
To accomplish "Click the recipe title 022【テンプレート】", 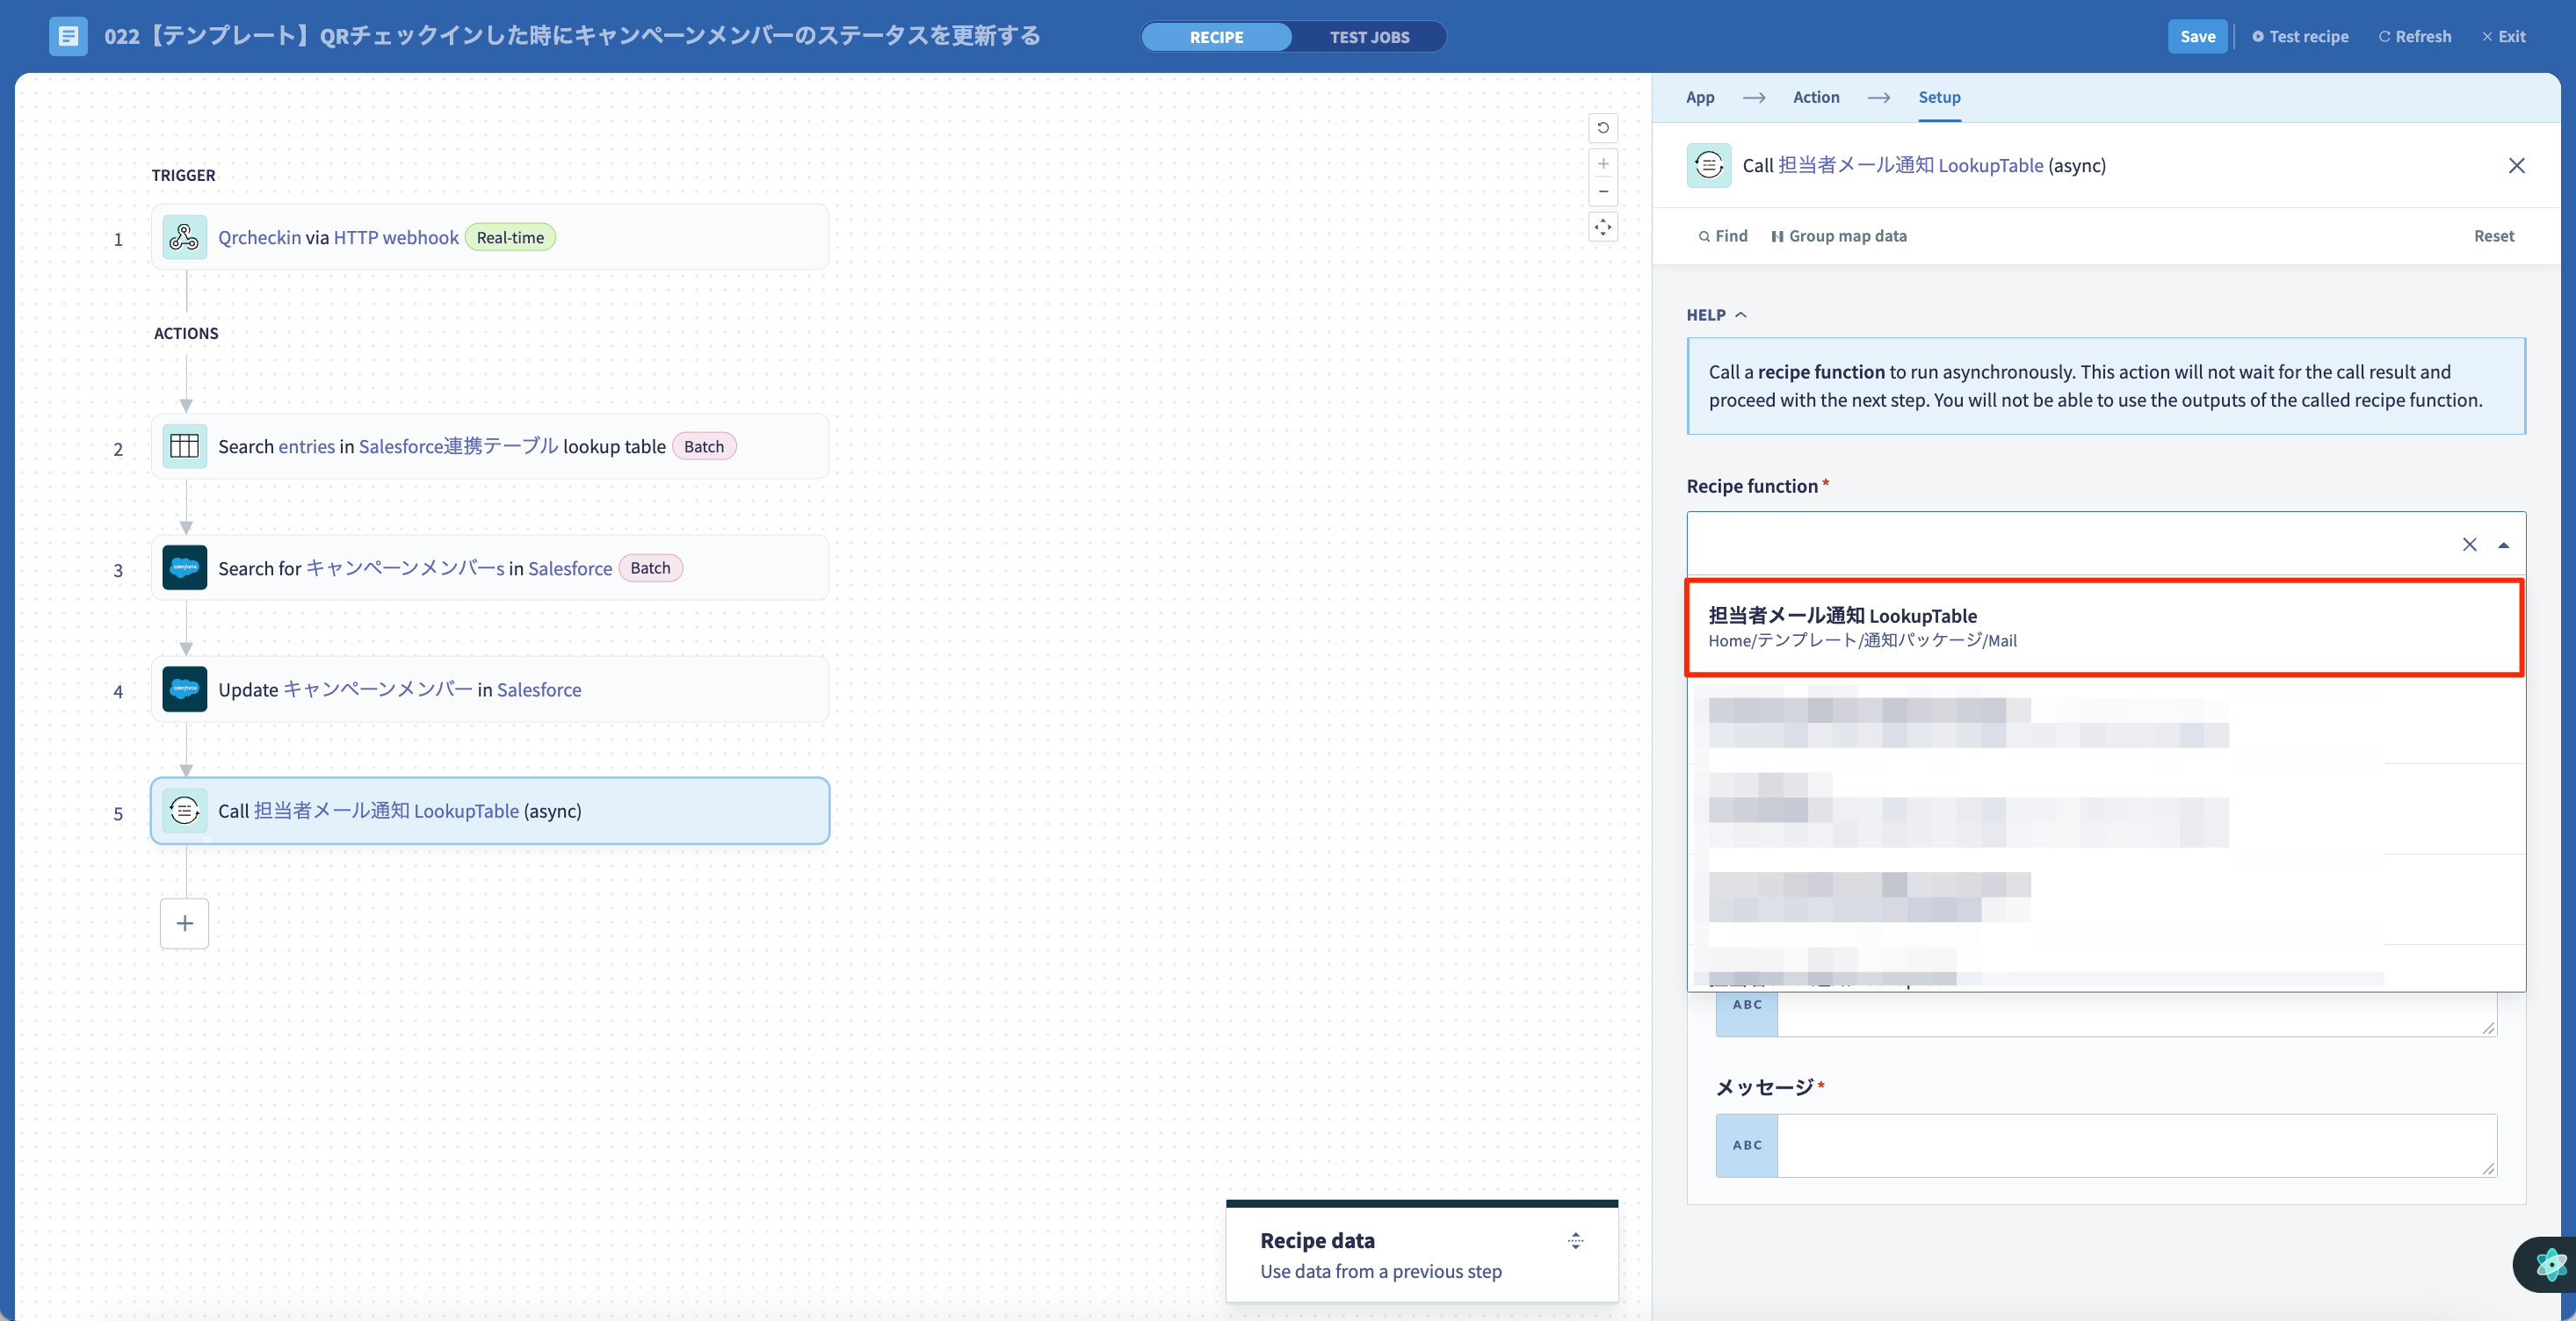I will [572, 36].
